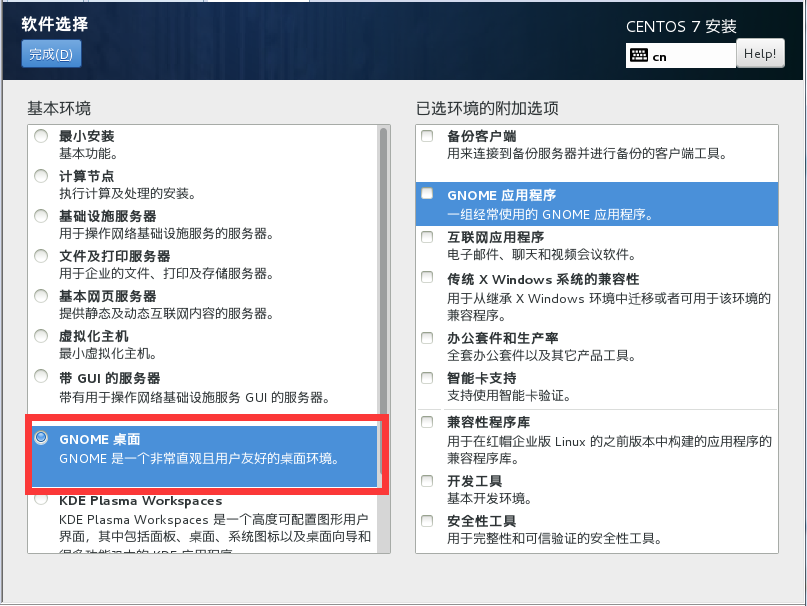The width and height of the screenshot is (807, 606).
Task: Enable 传统 X Windows 系统的兼容性 checkbox
Action: 427,277
